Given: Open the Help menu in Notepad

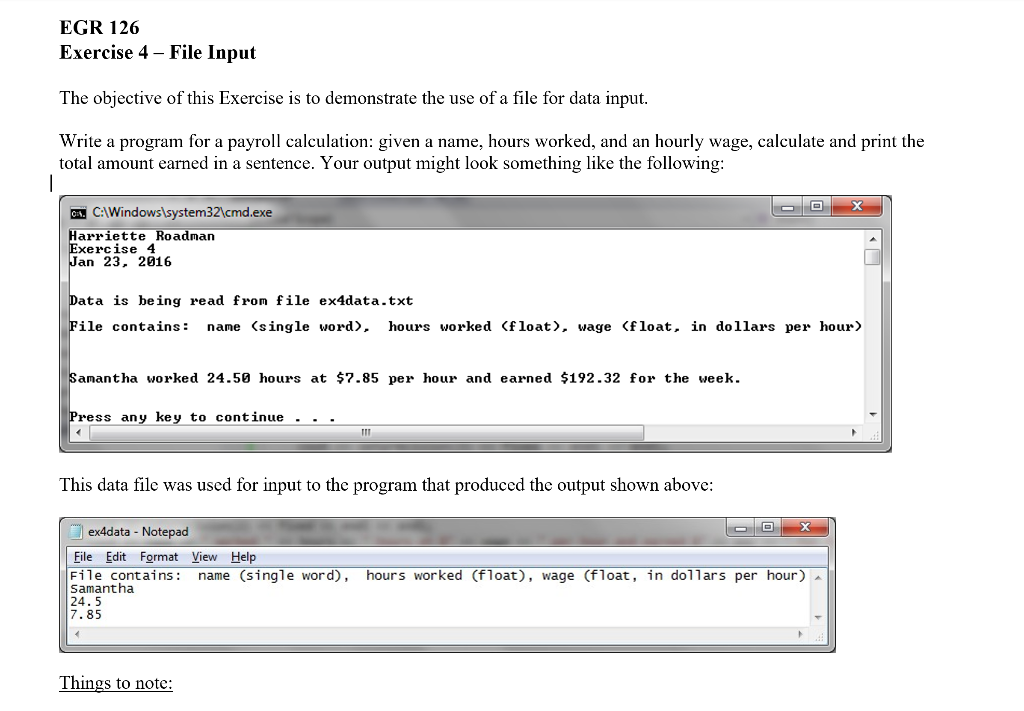Looking at the screenshot, I should click(242, 557).
